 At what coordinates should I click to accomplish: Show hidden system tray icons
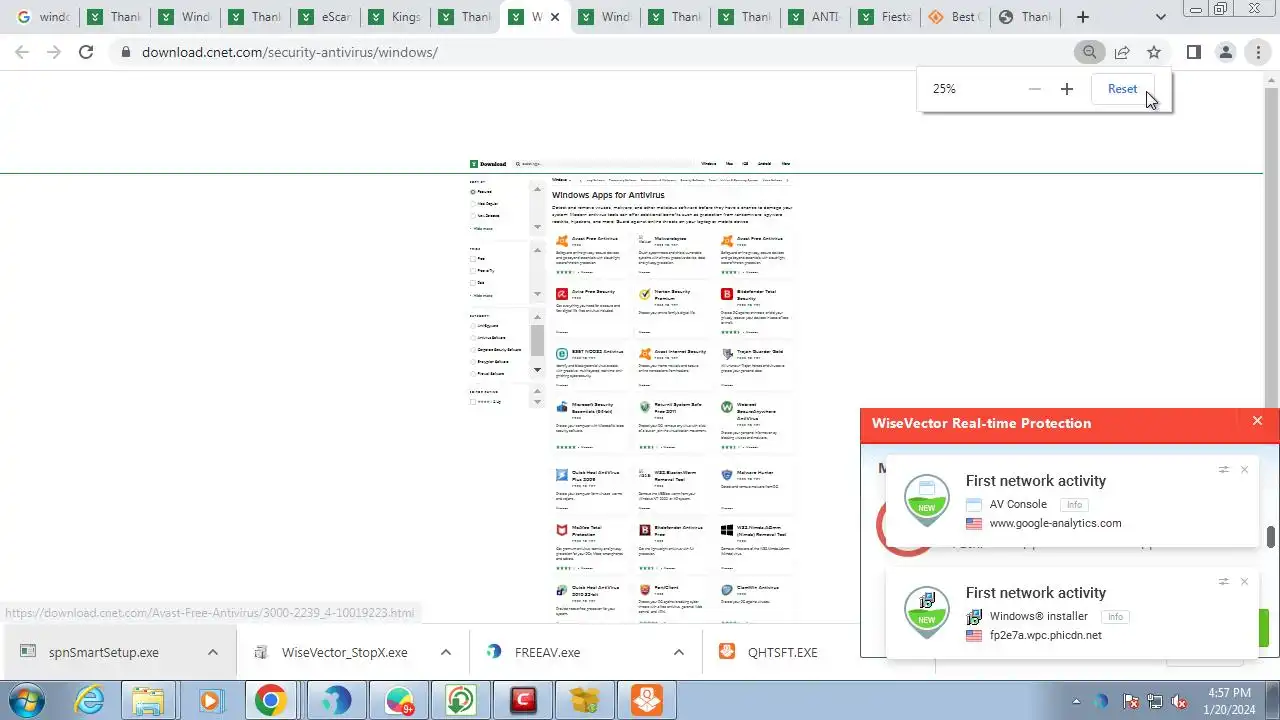pos(1077,701)
